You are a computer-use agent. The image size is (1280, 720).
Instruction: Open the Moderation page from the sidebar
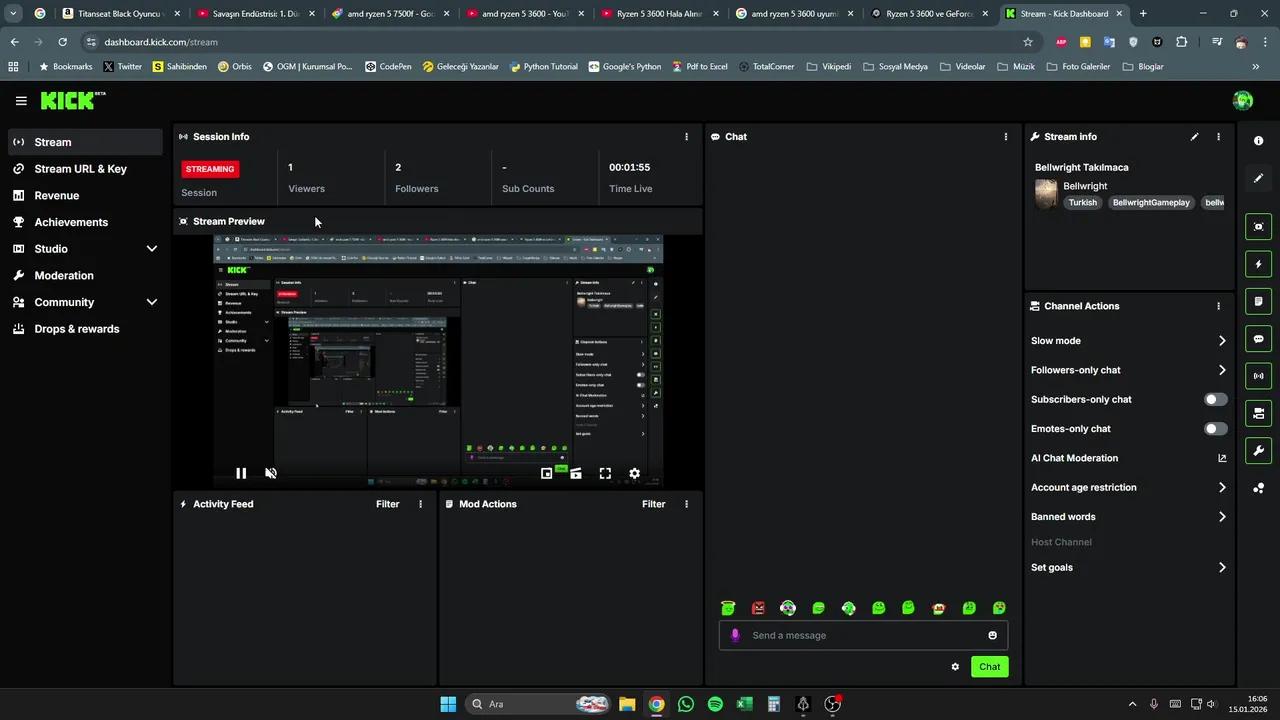point(64,275)
